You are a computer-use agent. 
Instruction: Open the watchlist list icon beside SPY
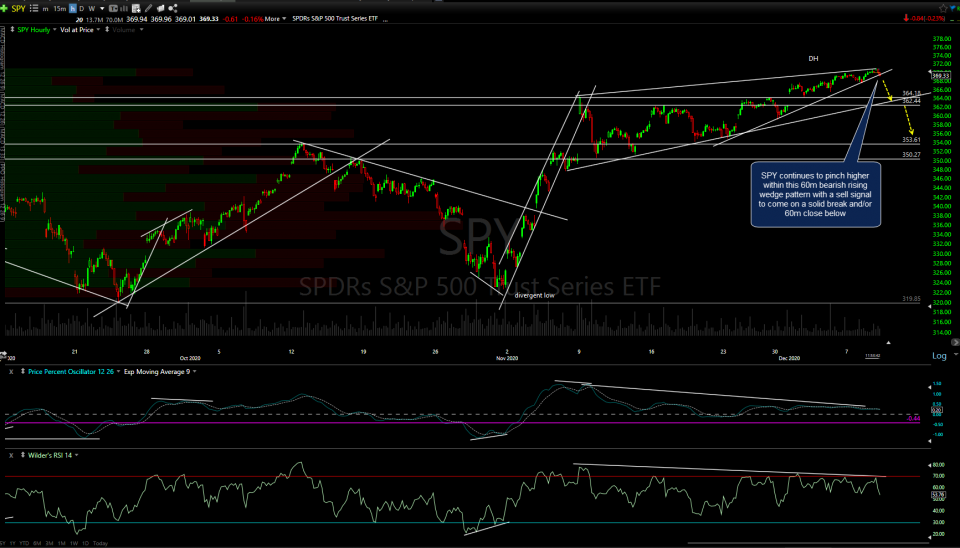coord(34,9)
